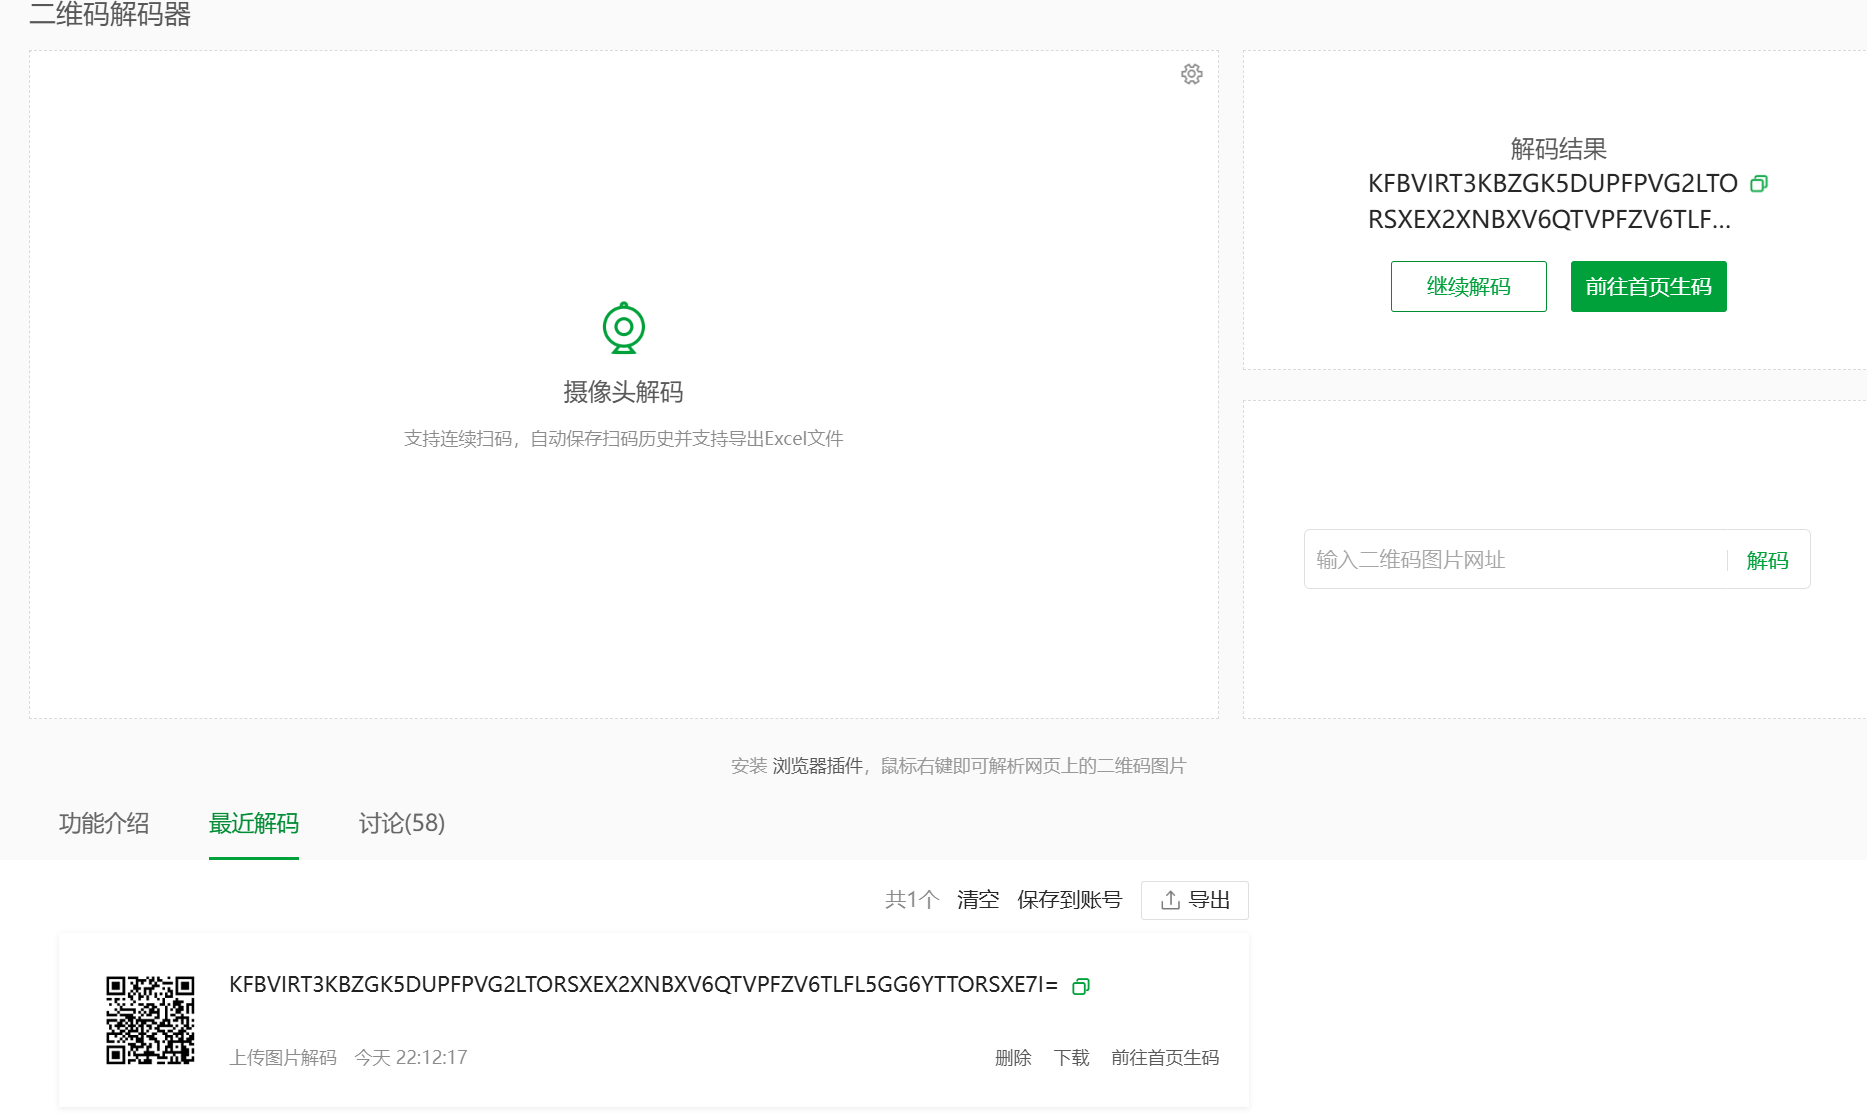Click the 继续解码 button
This screenshot has width=1867, height=1120.
1468,286
